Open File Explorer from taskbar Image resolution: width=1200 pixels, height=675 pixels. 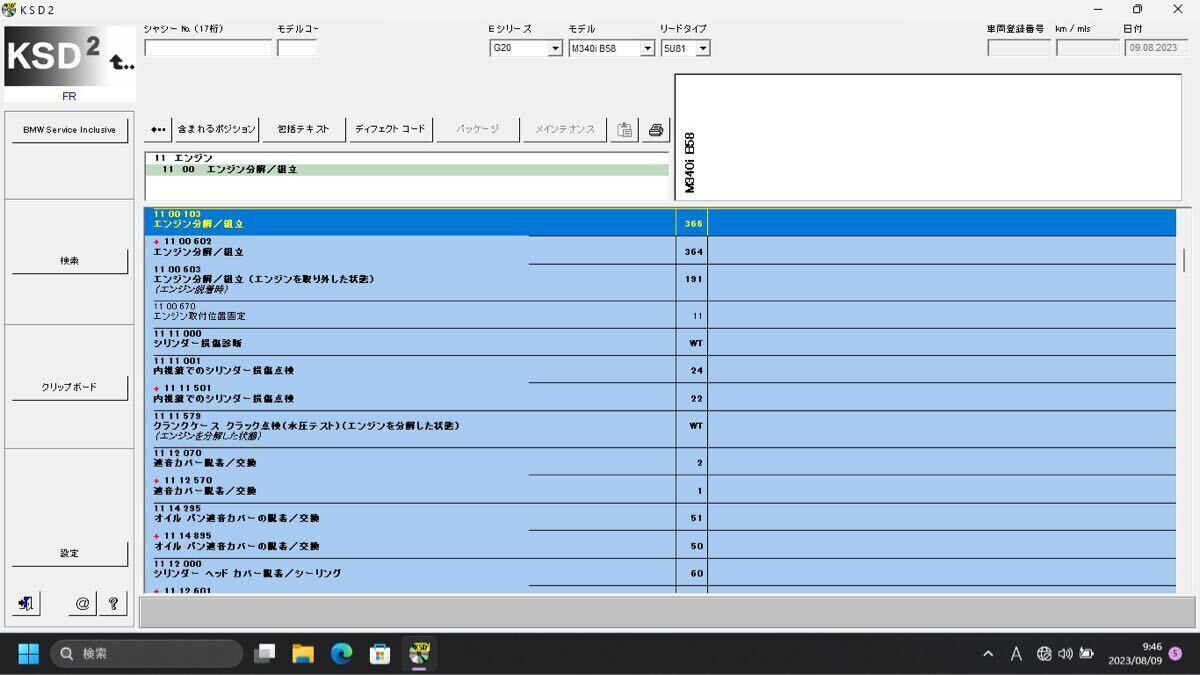303,654
